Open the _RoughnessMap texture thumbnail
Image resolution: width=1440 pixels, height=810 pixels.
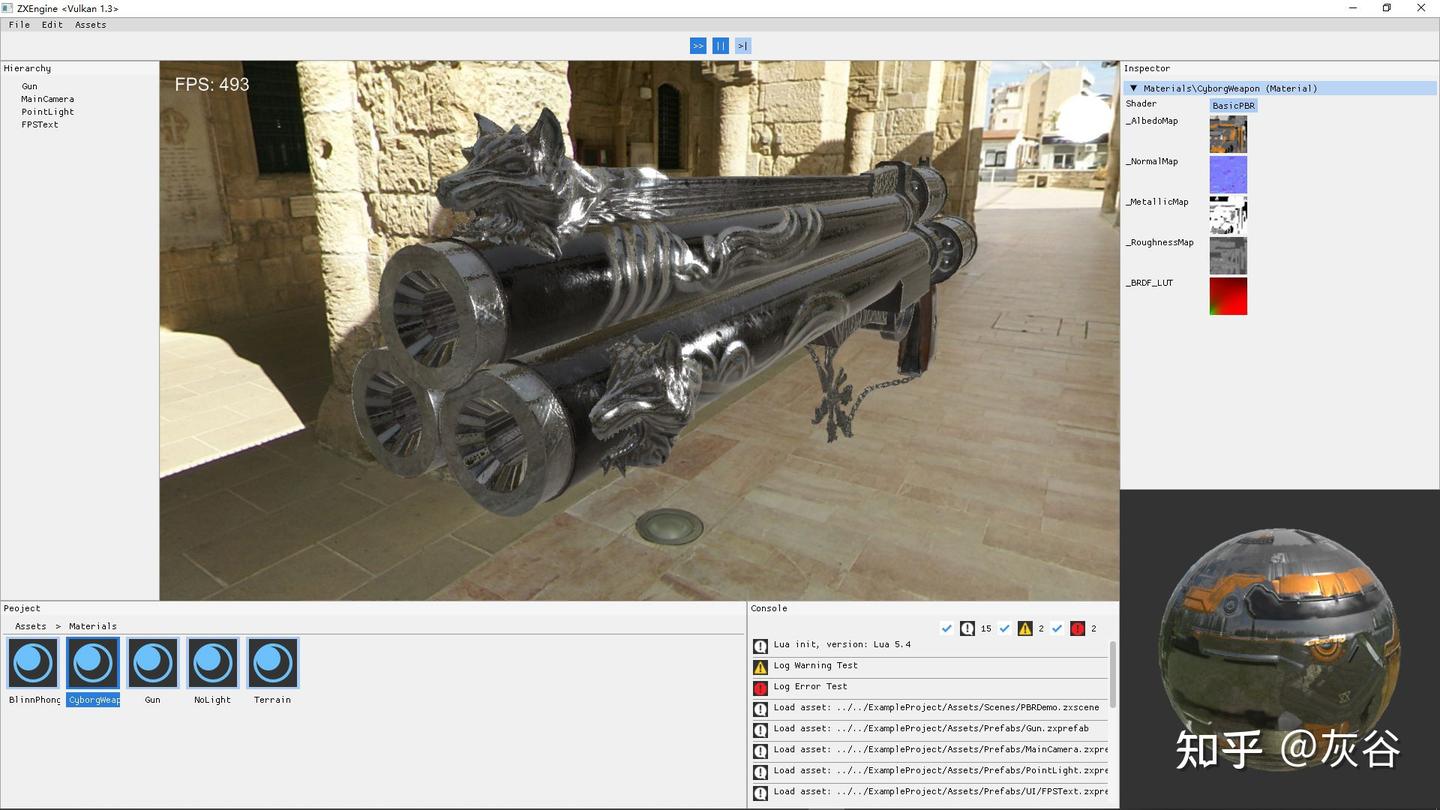tap(1228, 255)
